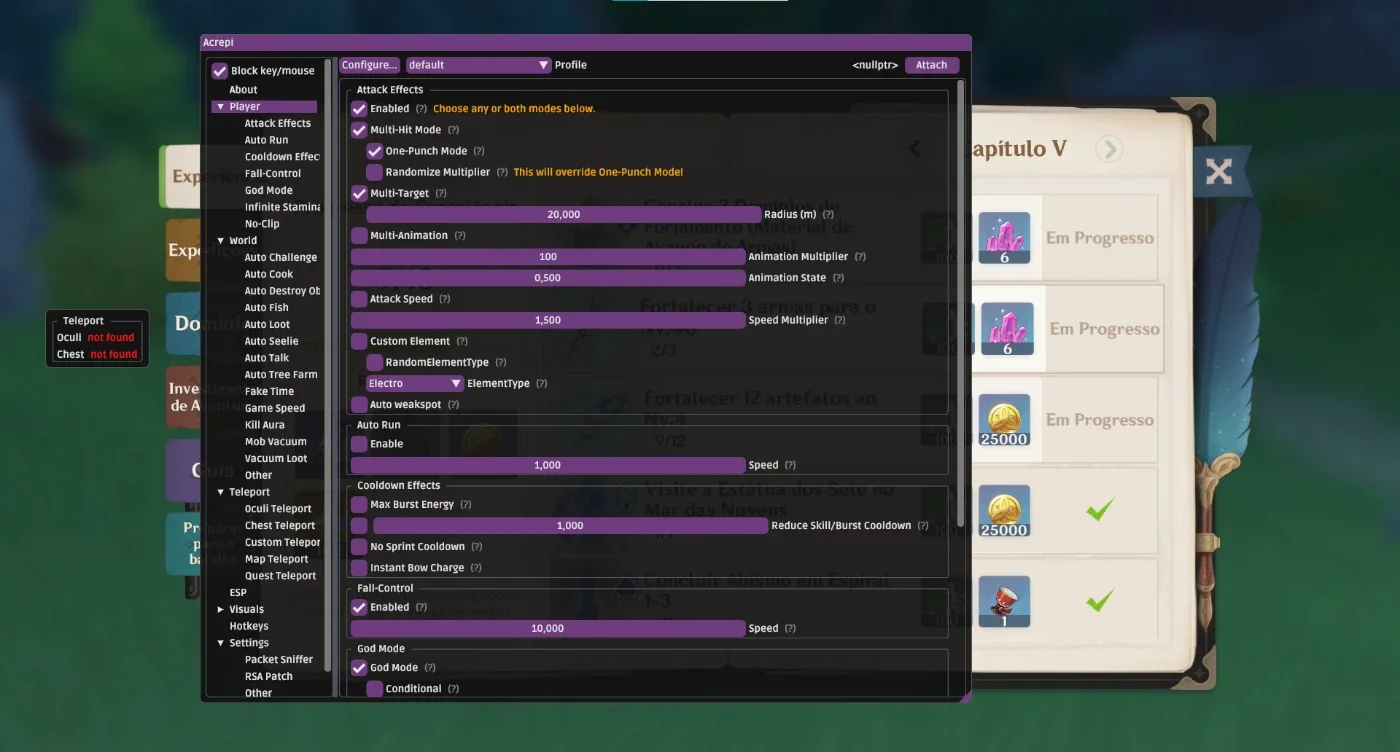This screenshot has height=752, width=1400.
Task: Uncheck Multi-Target option
Action: pos(359,193)
